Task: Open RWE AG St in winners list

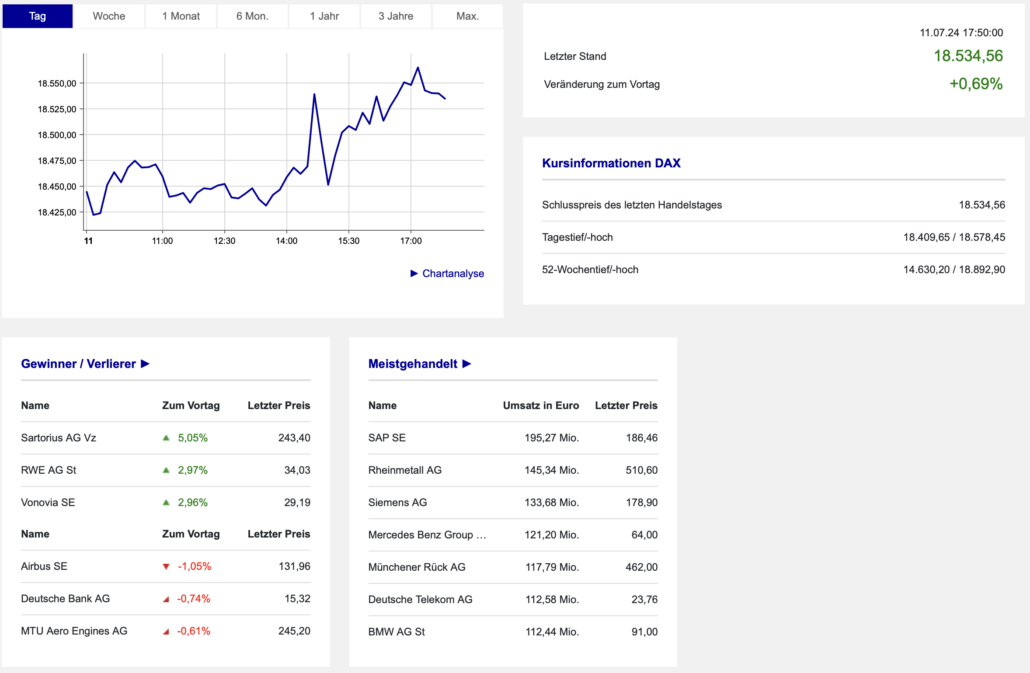Action: [49, 470]
